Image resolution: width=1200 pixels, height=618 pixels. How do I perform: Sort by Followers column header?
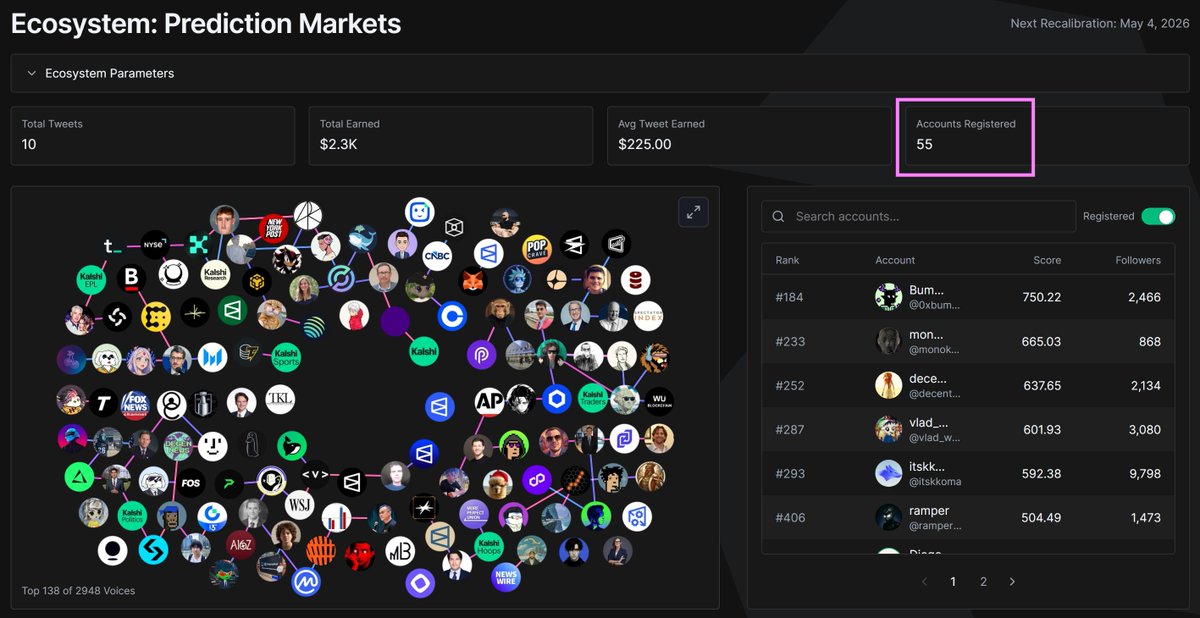click(x=1138, y=260)
